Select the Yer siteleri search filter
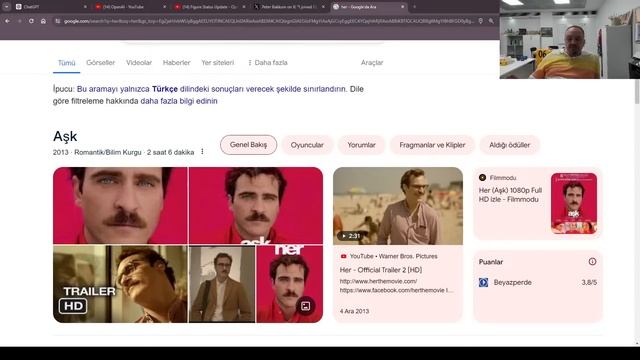Screen dimensions: 640x360 pyautogui.click(x=218, y=62)
